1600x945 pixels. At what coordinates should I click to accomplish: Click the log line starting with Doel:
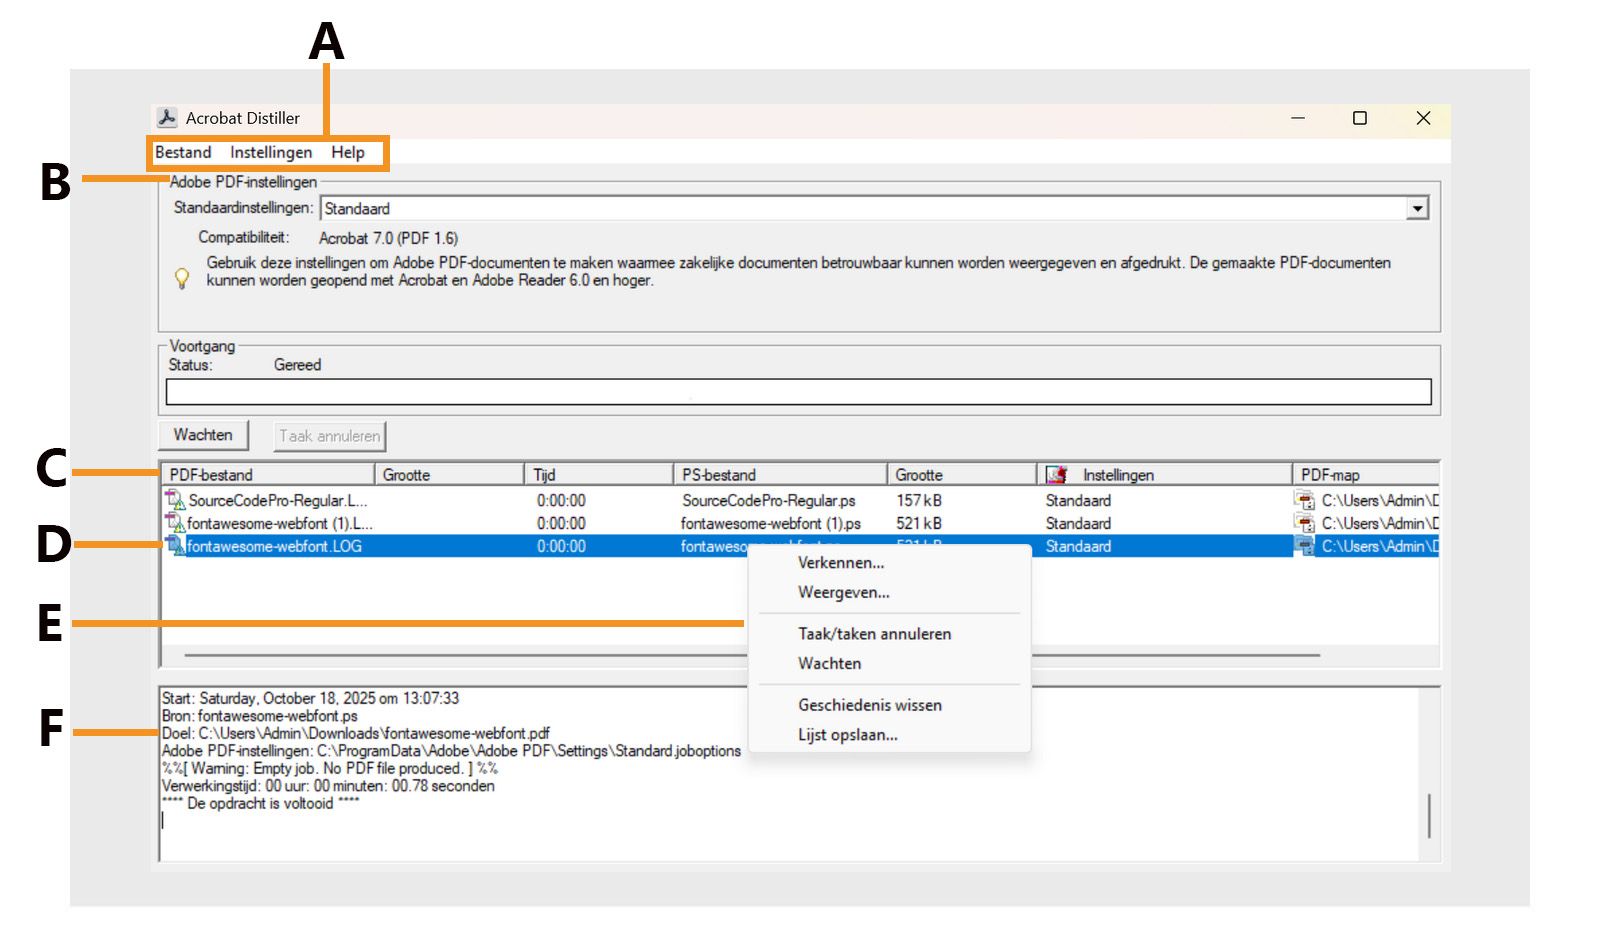(356, 733)
